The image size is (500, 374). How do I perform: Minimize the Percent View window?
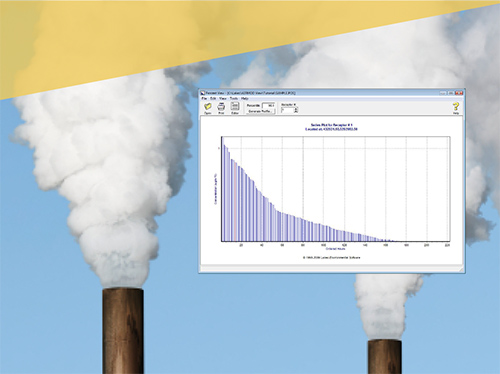coord(443,93)
